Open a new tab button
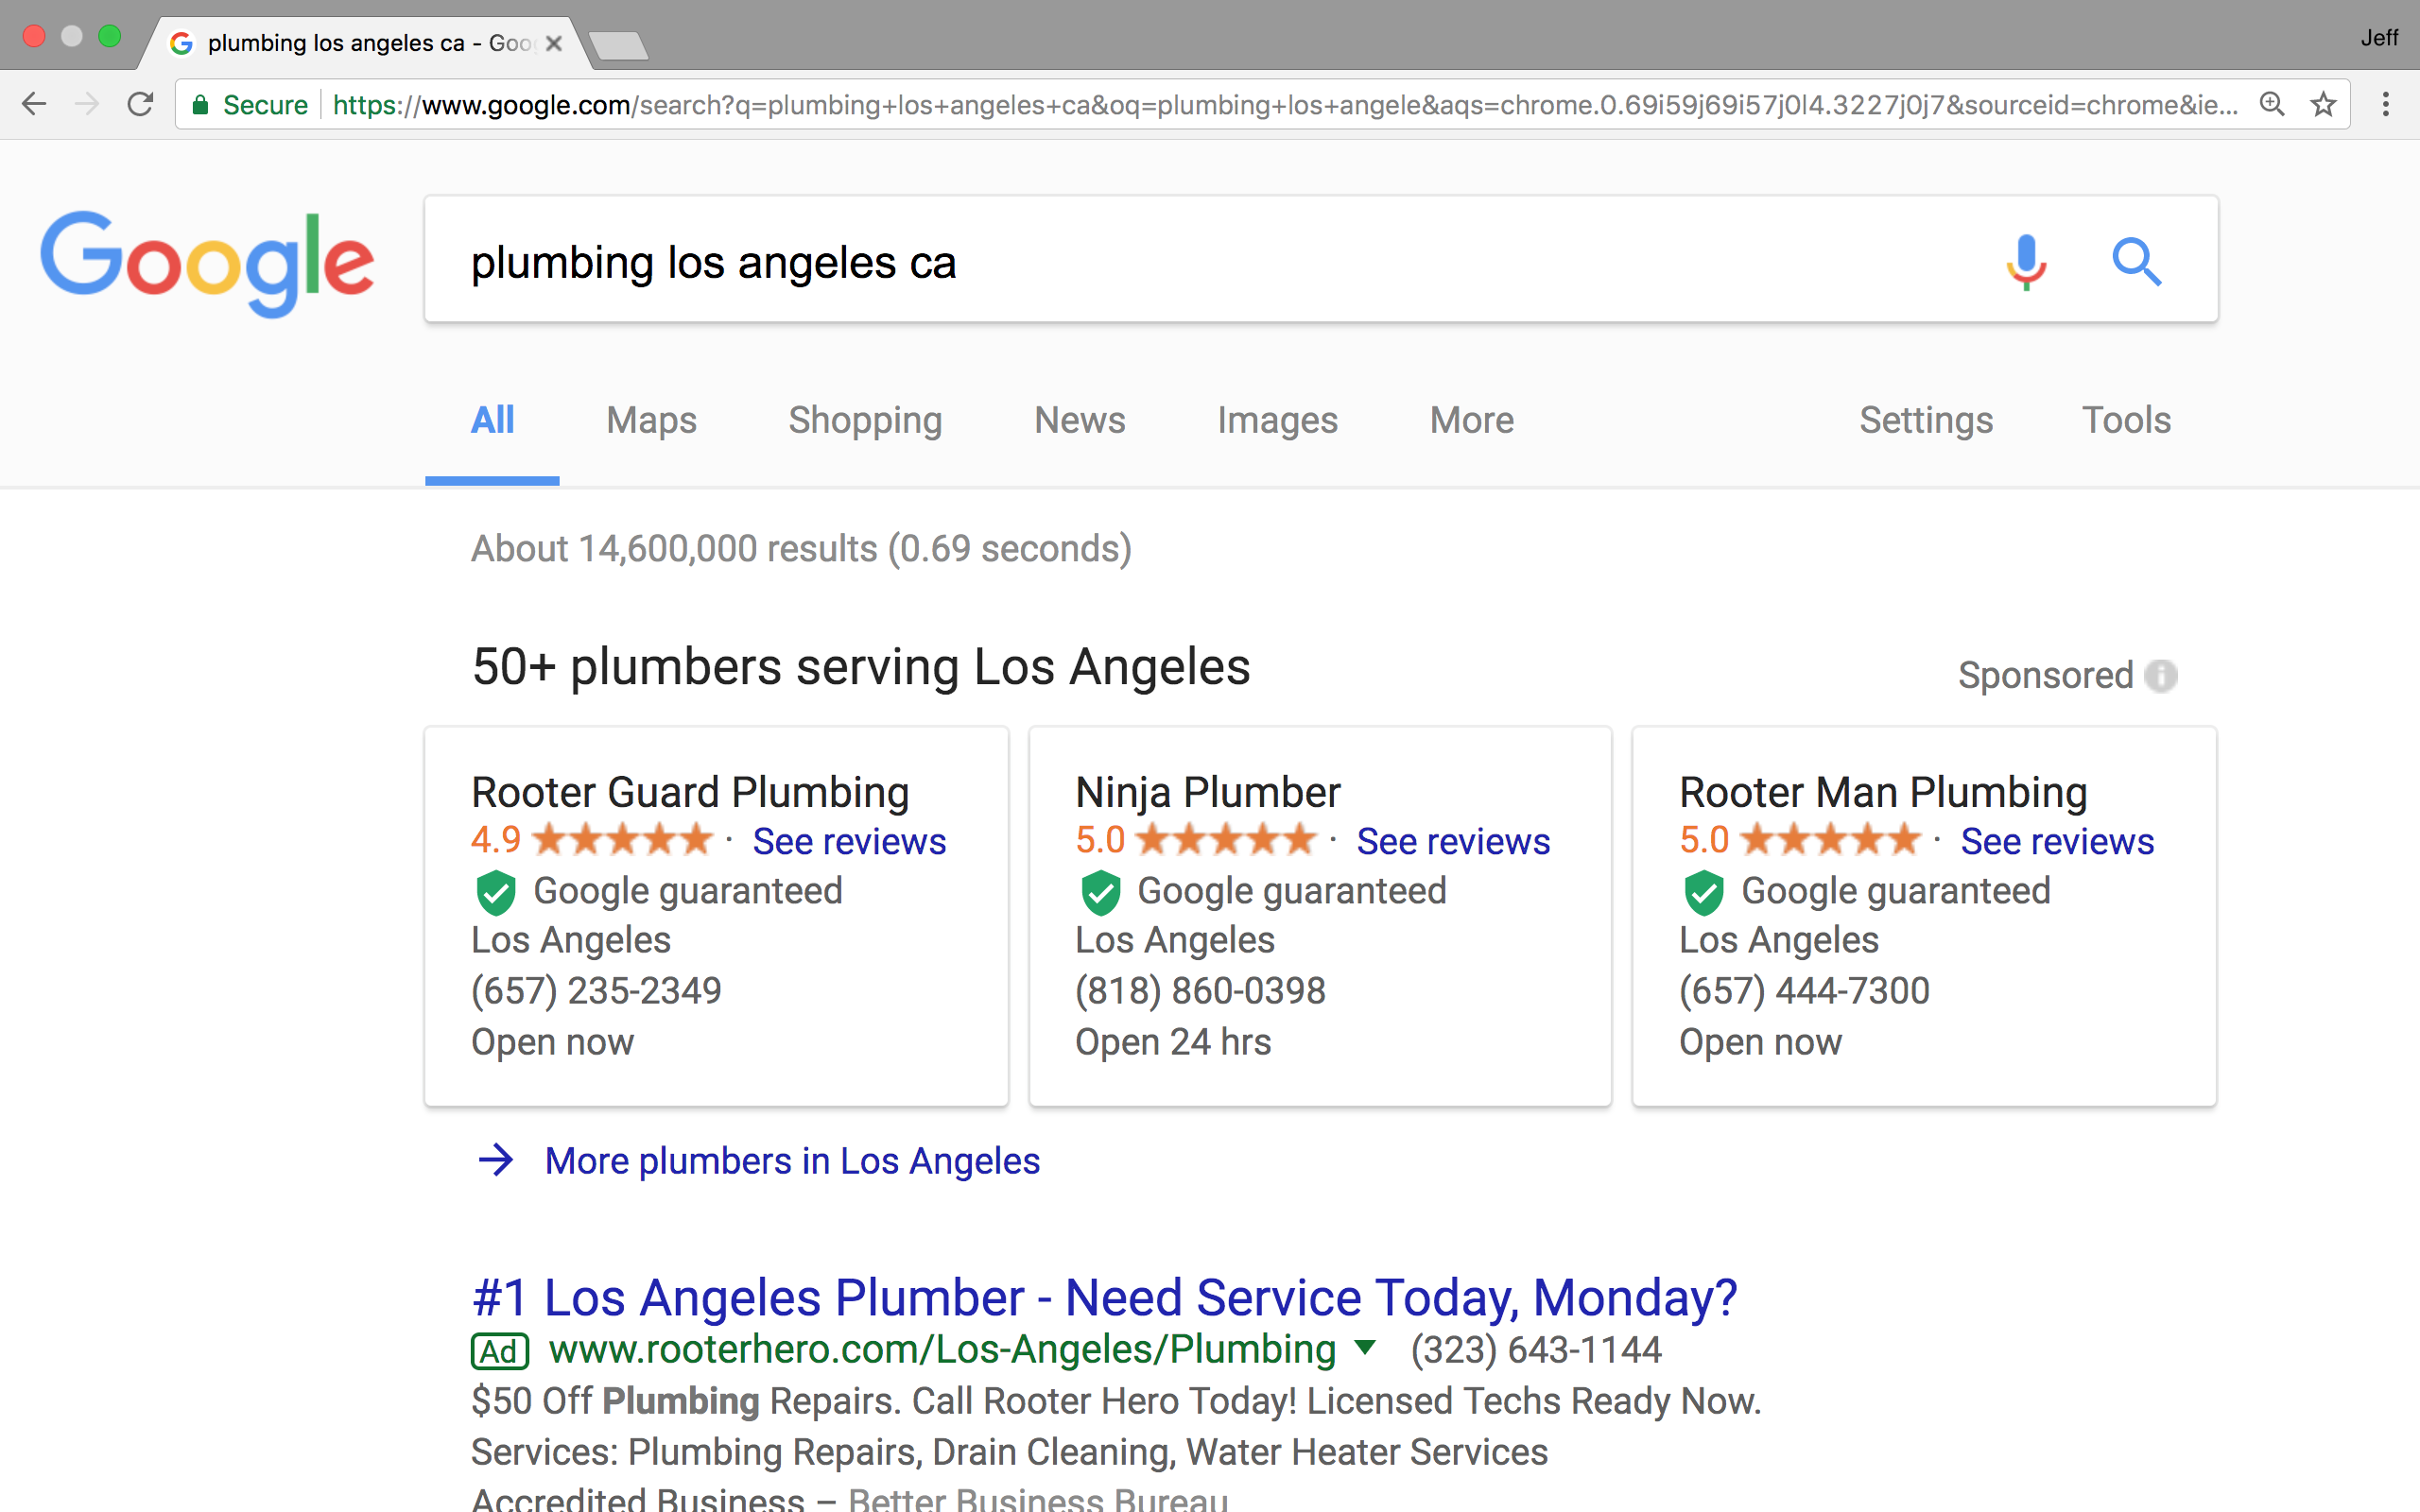Viewport: 2420px width, 1512px height. coord(618,45)
